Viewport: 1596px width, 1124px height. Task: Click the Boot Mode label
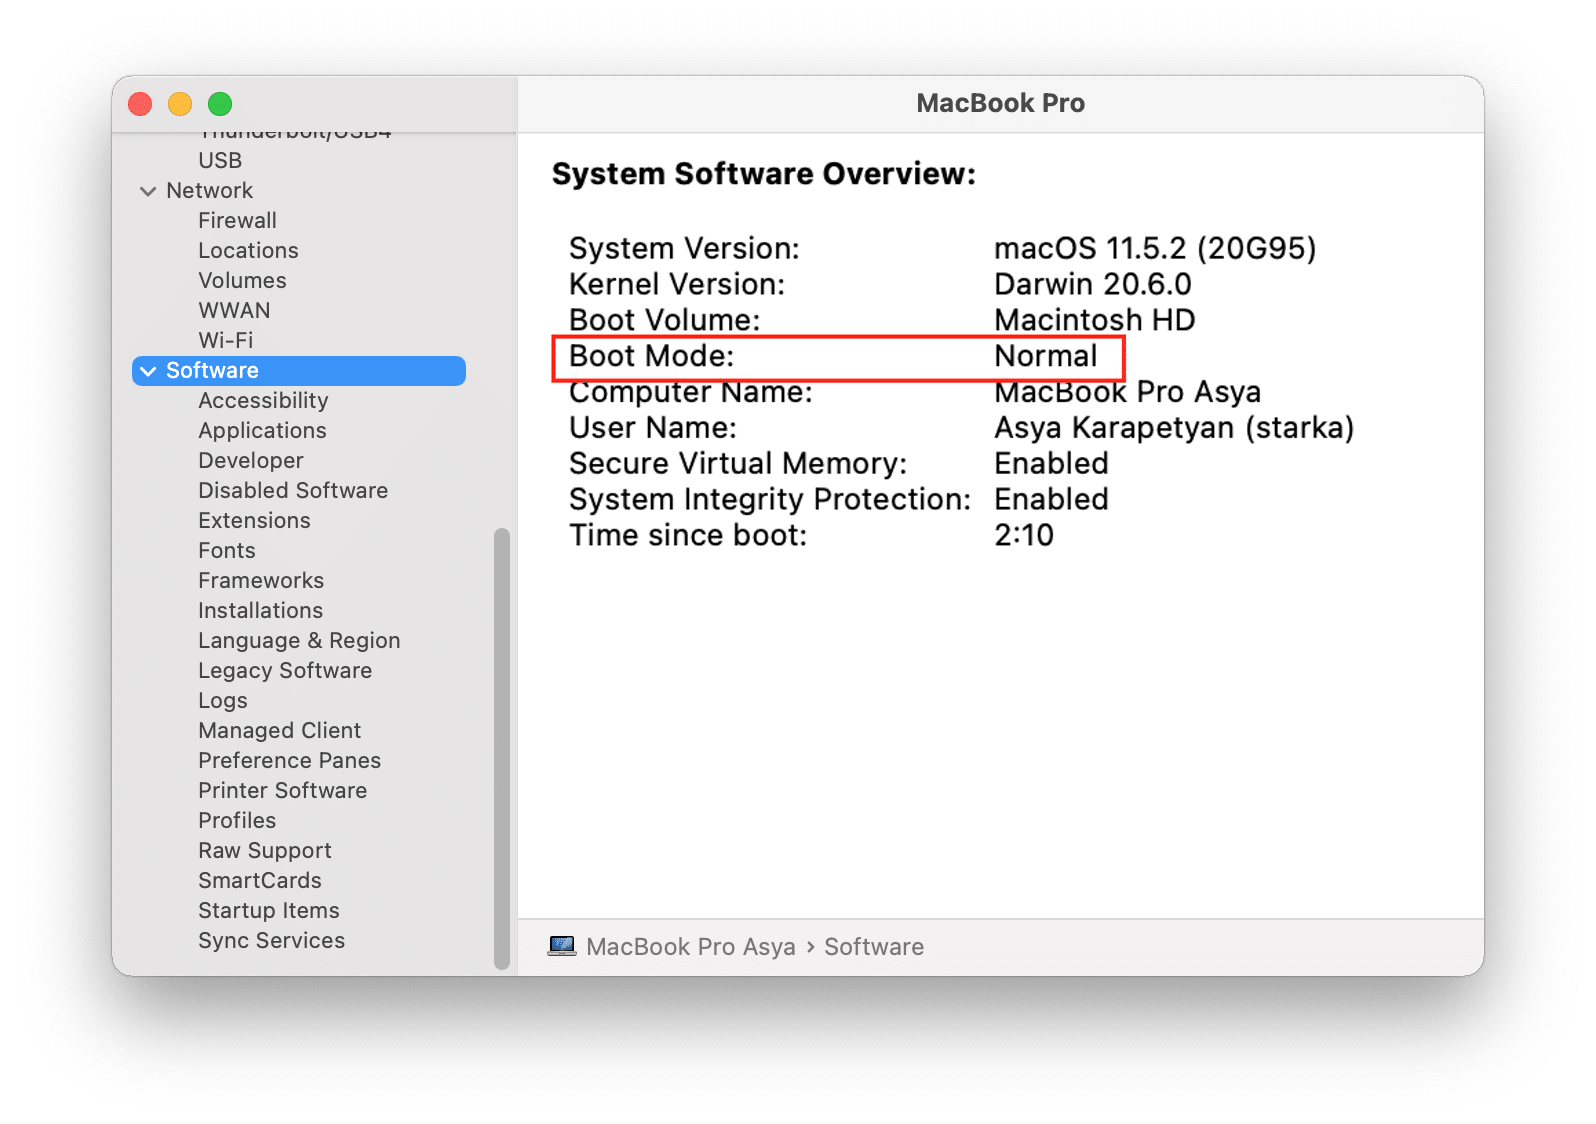click(x=651, y=356)
